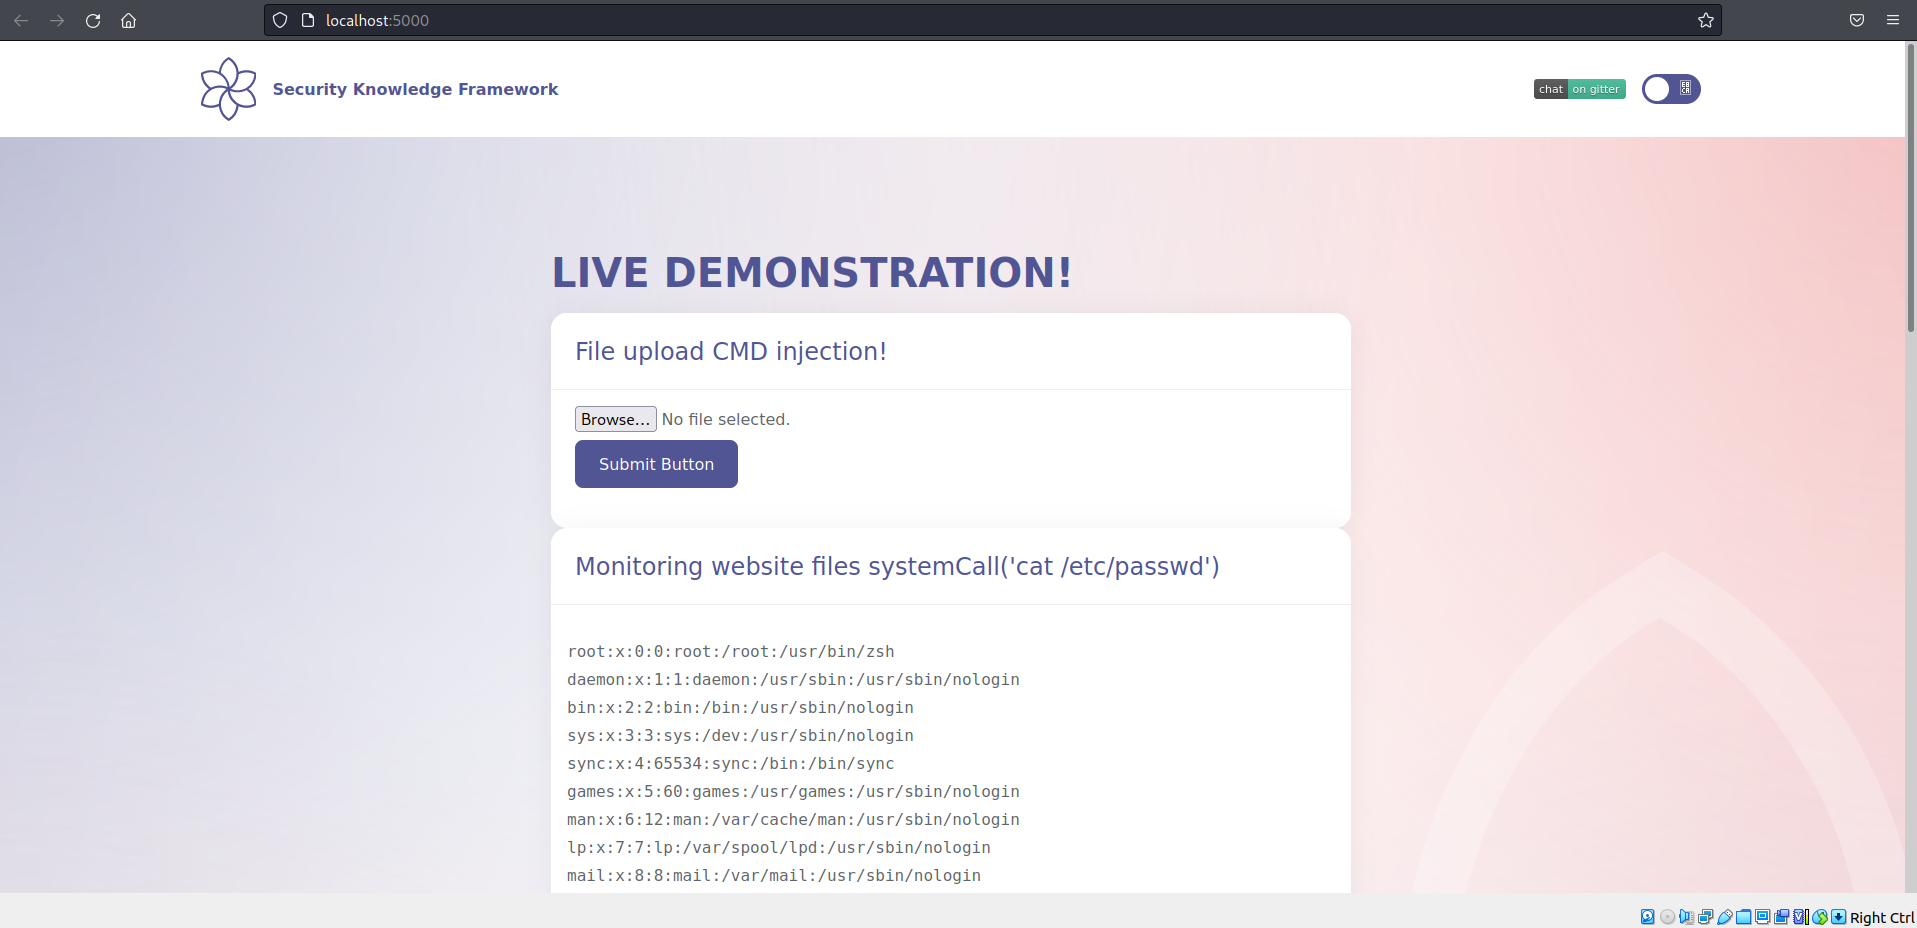The width and height of the screenshot is (1917, 928).
Task: Reload the page with the refresh icon
Action: click(x=93, y=20)
